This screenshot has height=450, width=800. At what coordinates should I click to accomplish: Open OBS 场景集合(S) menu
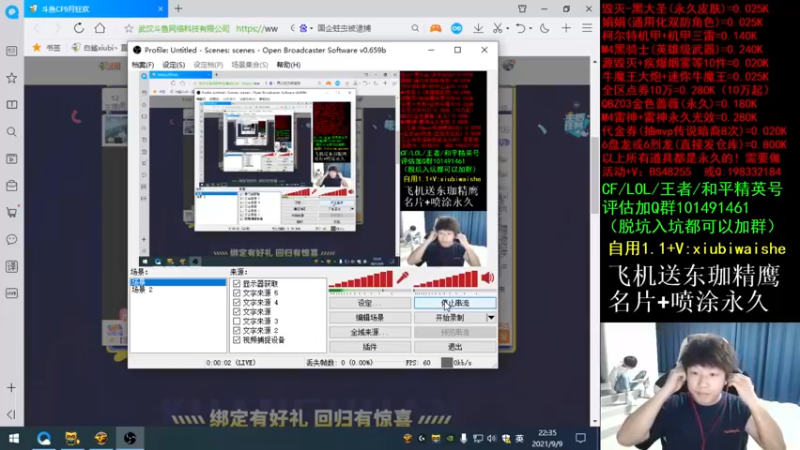pyautogui.click(x=249, y=65)
